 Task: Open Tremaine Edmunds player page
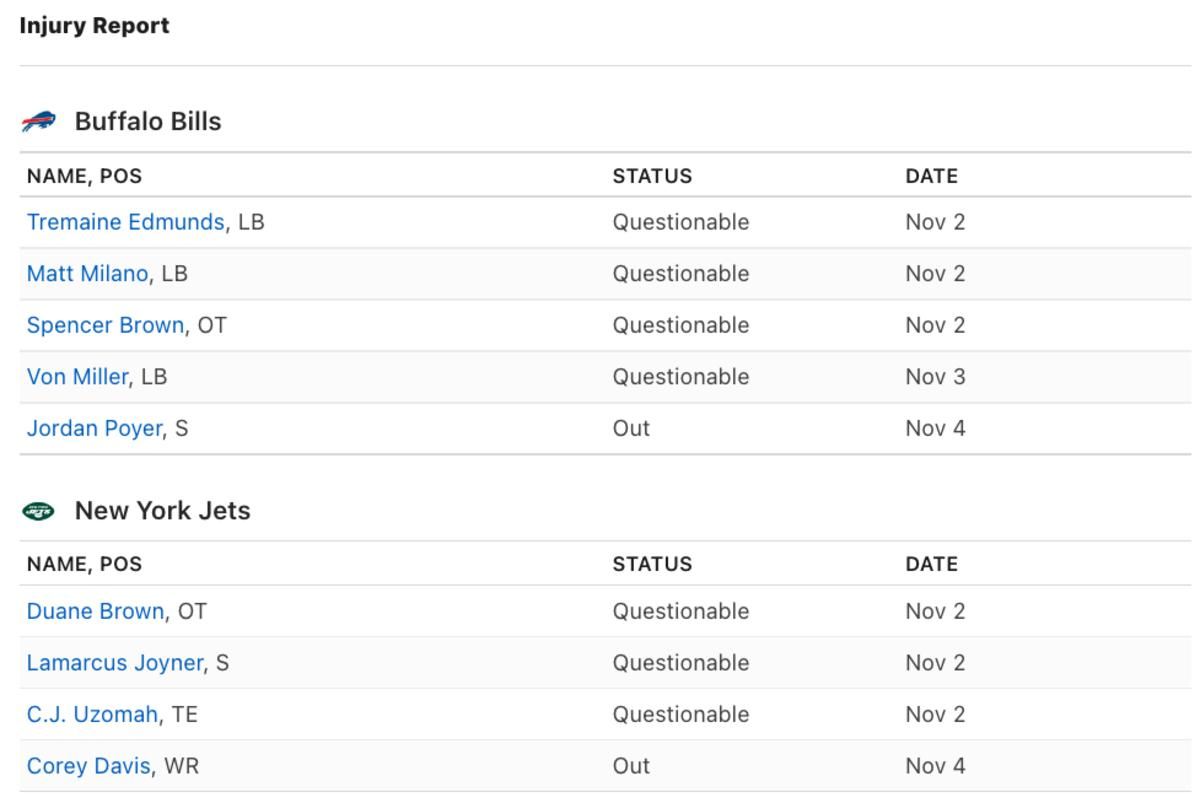point(125,222)
